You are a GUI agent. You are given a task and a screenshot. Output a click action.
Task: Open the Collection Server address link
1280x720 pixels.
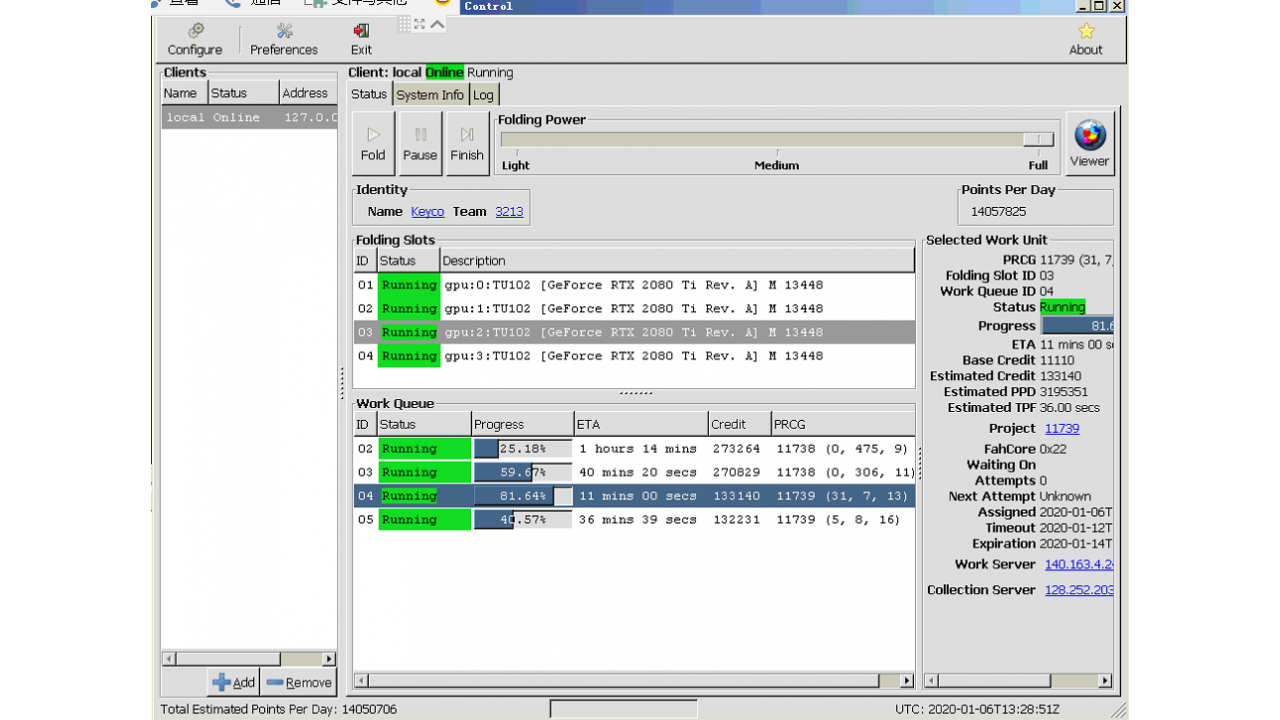click(x=1079, y=590)
